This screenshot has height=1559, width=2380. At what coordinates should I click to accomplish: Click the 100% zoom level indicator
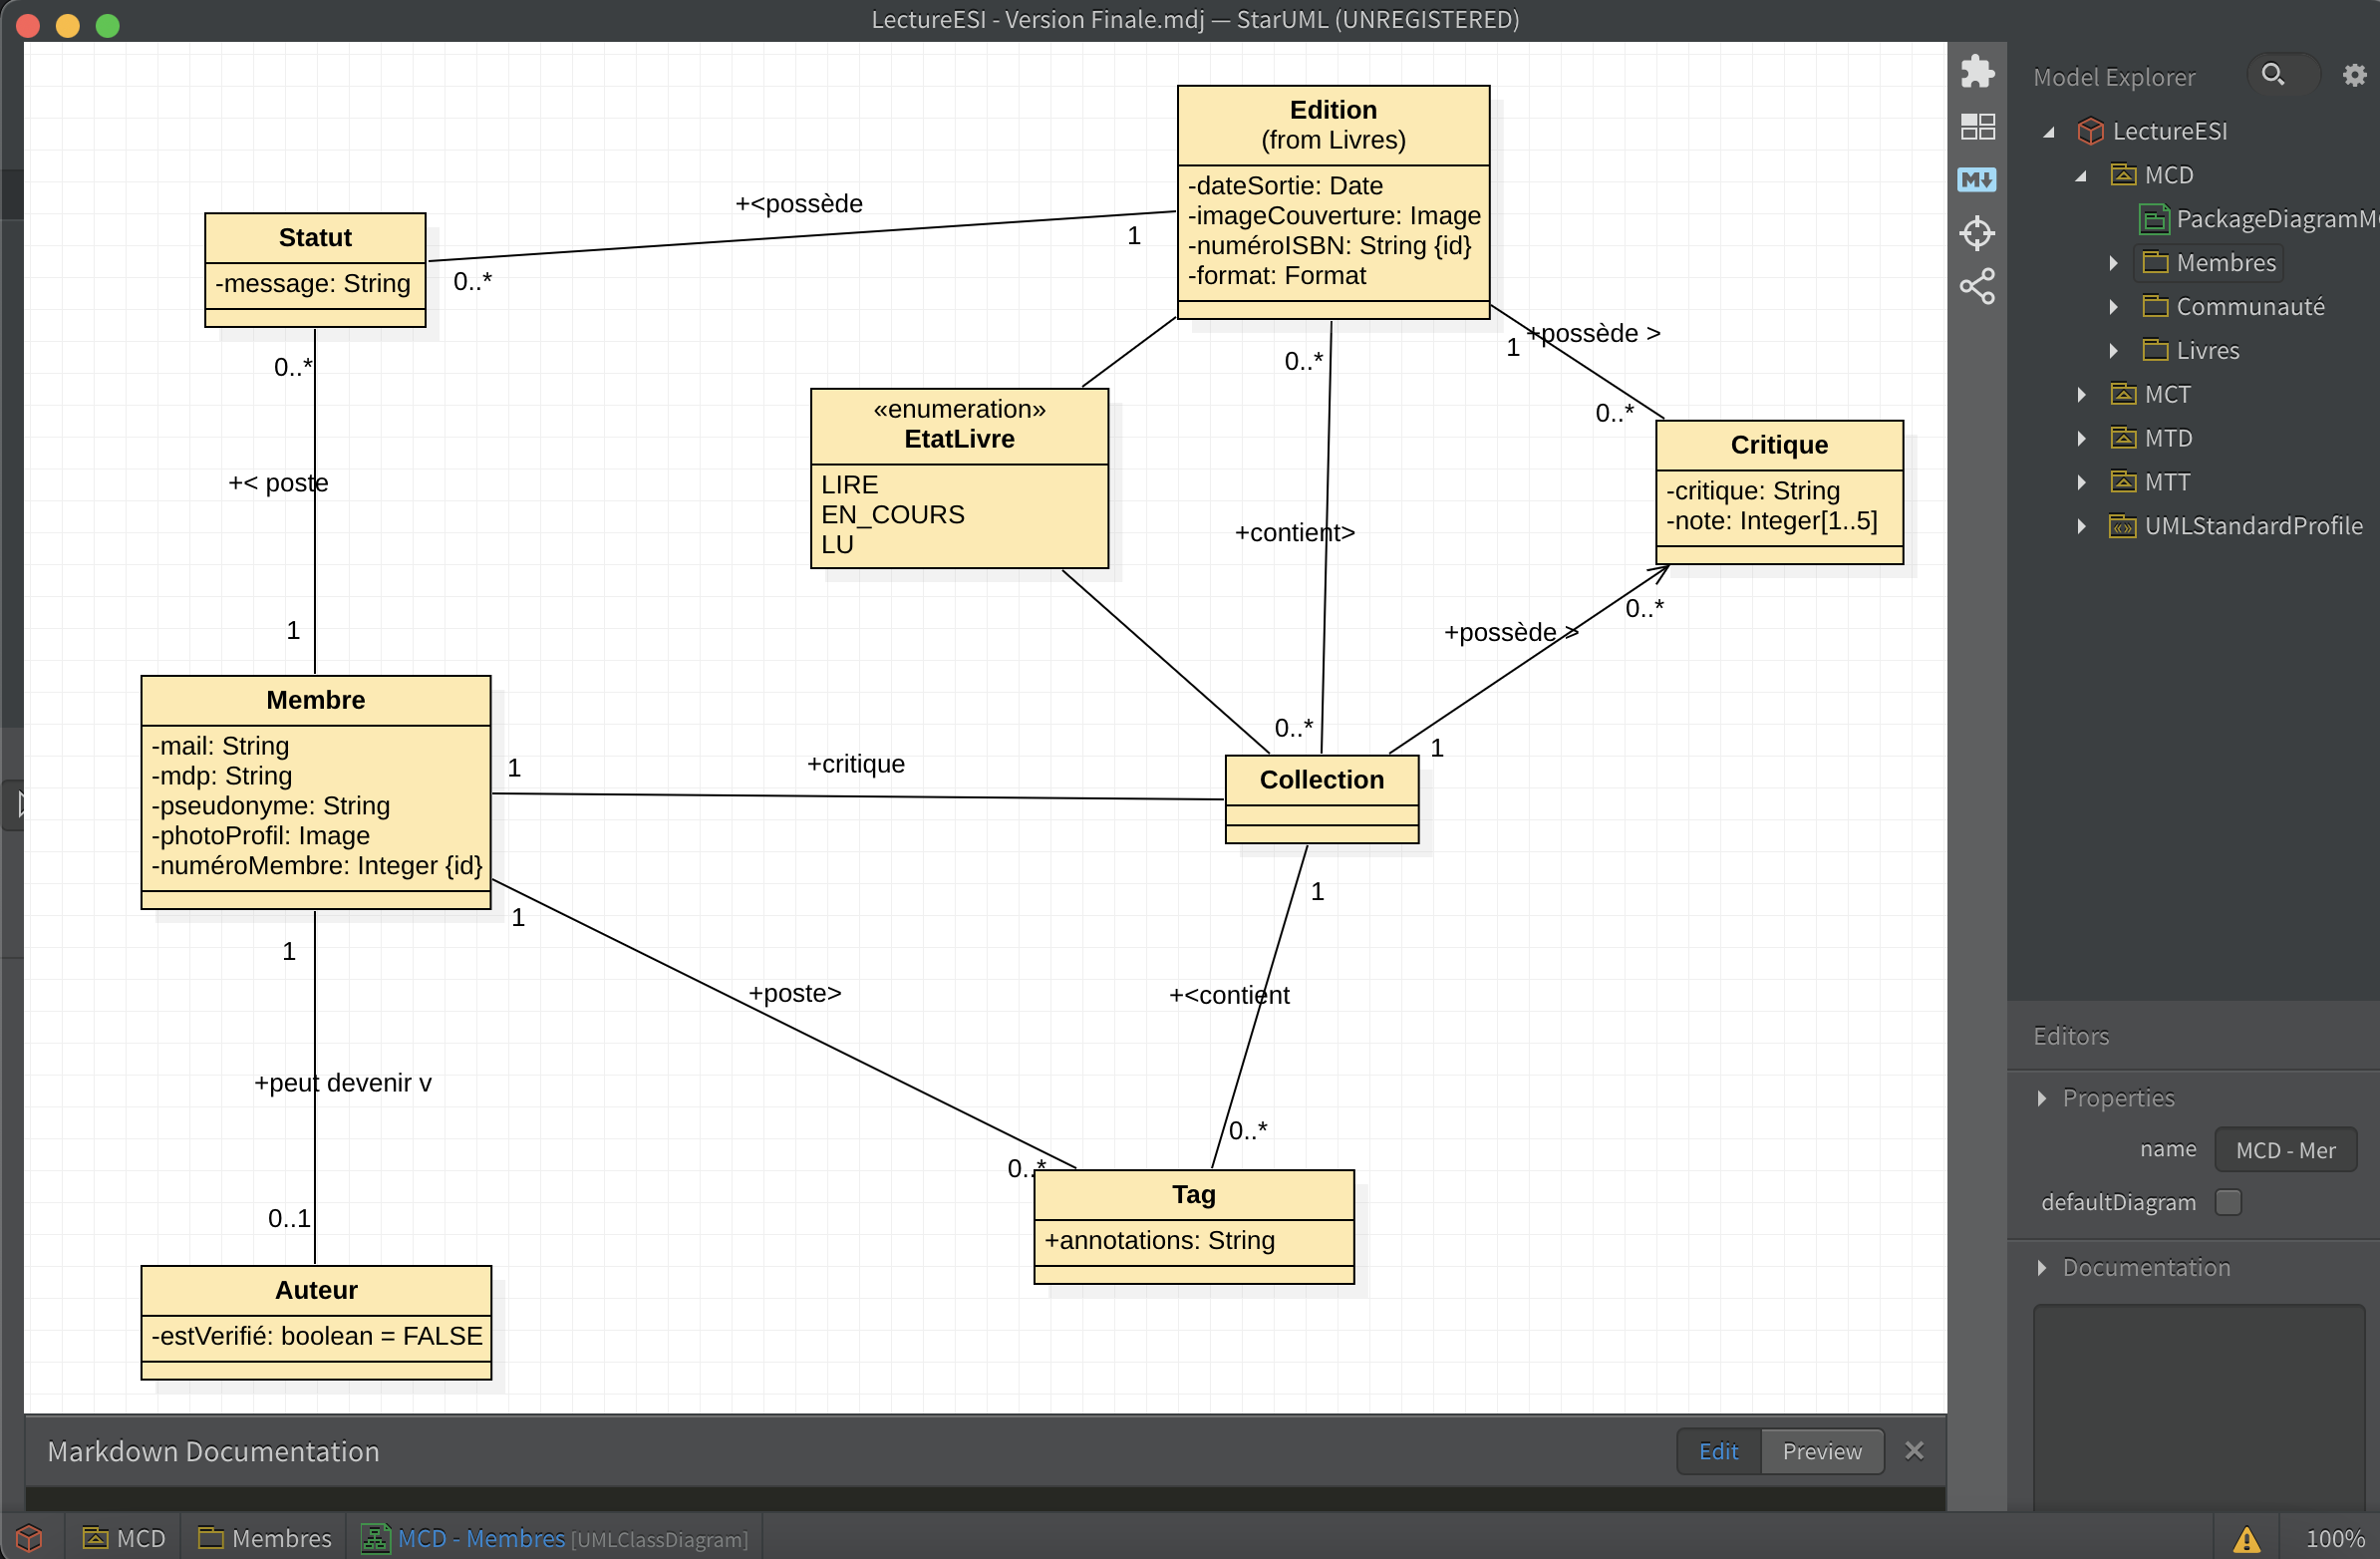2334,1539
